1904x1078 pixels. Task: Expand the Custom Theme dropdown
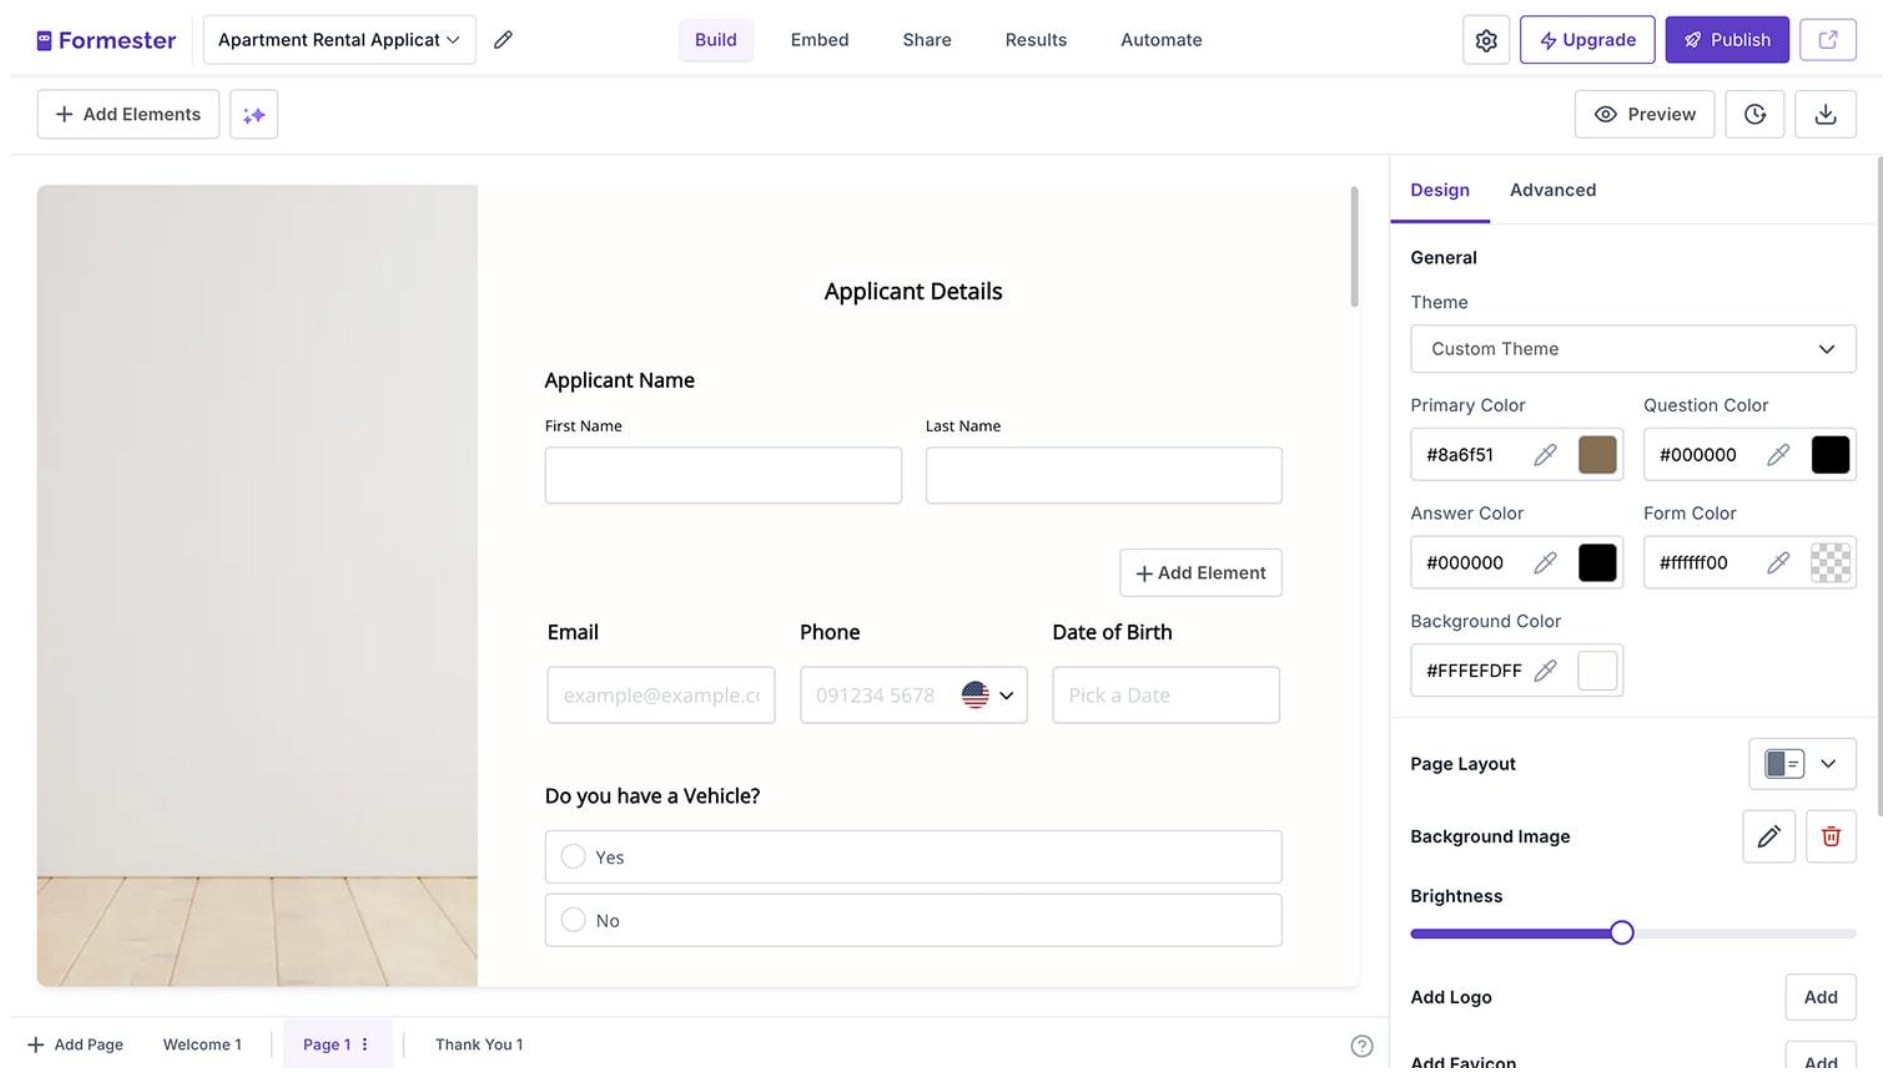(1632, 349)
